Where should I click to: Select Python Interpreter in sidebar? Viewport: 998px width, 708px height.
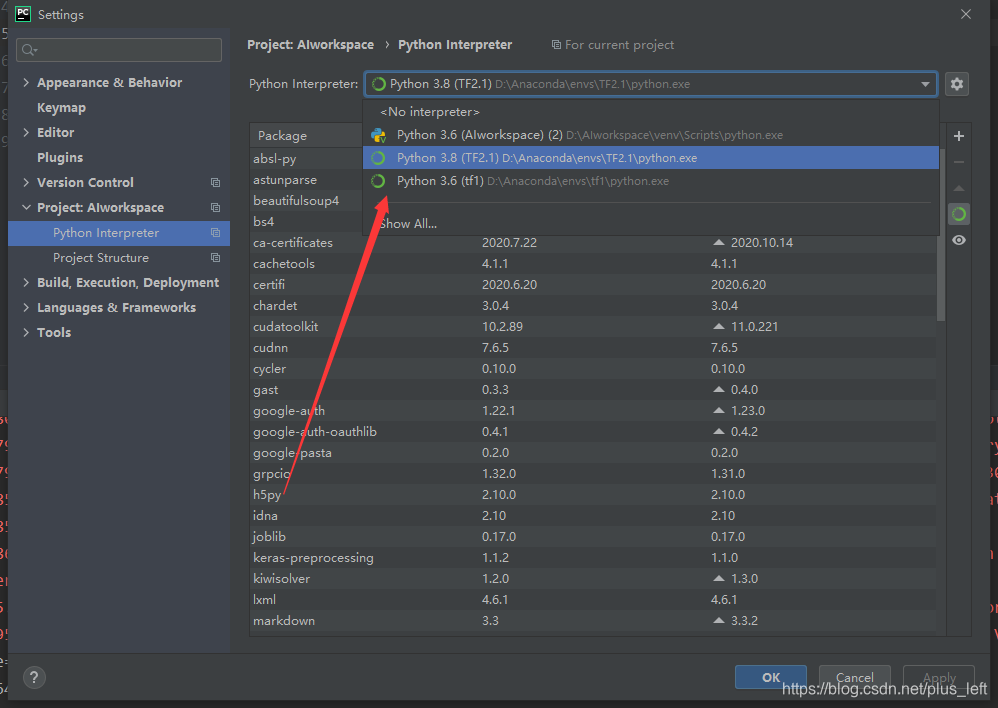click(119, 233)
